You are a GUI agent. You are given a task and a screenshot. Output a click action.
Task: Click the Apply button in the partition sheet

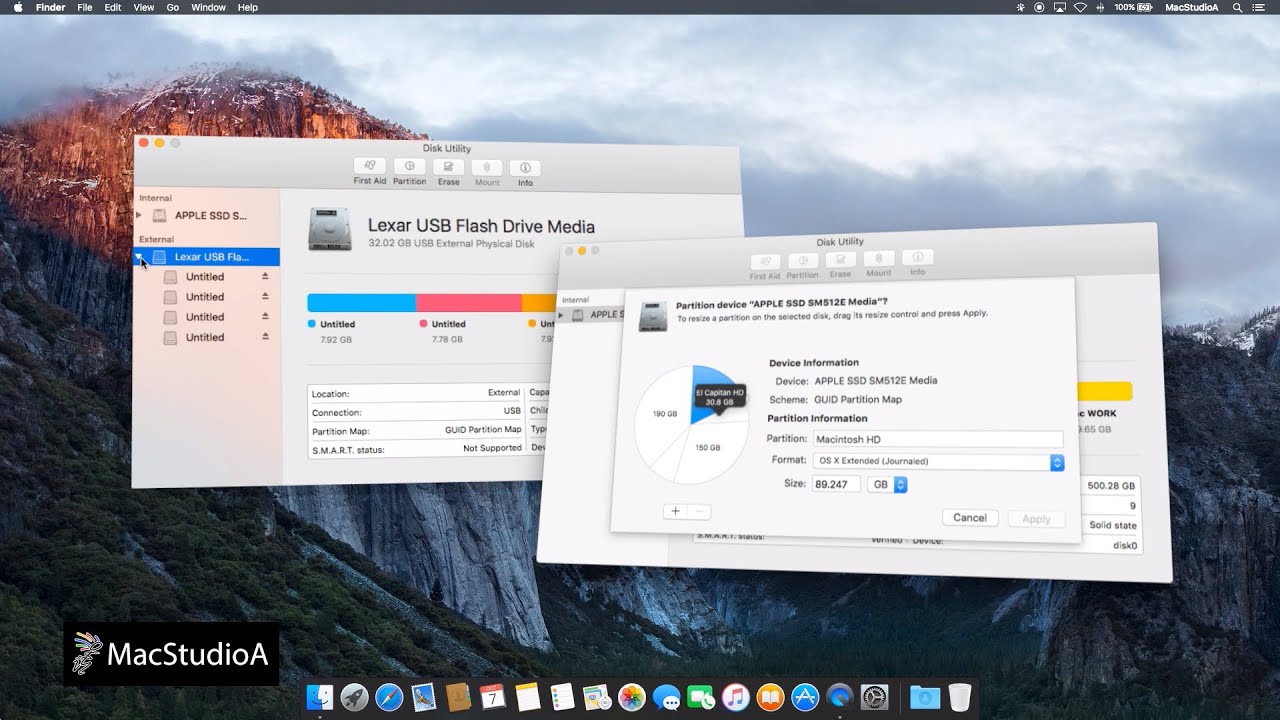pos(1036,519)
